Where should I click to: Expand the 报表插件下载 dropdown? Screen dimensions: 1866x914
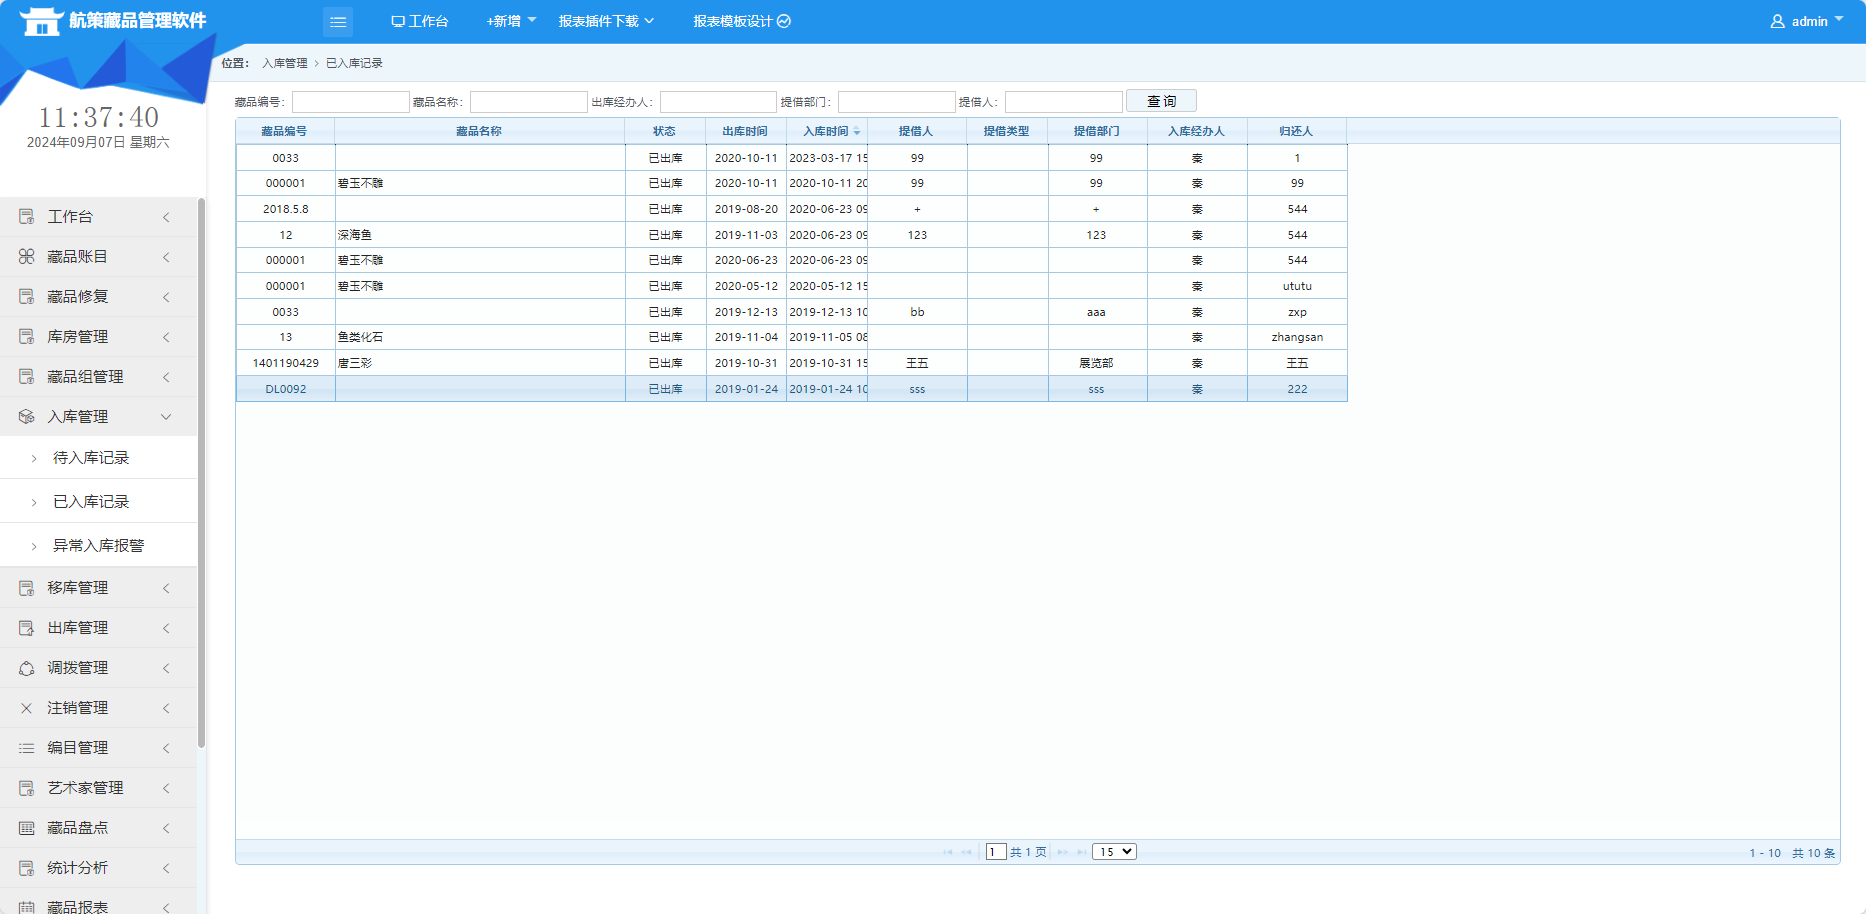pos(606,21)
